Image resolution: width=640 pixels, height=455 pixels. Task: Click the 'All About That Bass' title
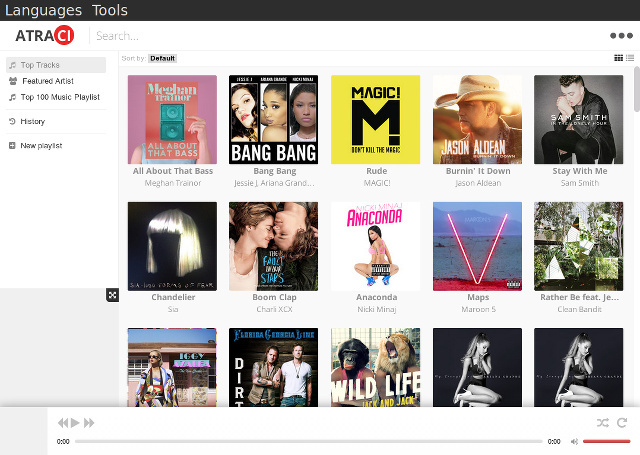[173, 171]
